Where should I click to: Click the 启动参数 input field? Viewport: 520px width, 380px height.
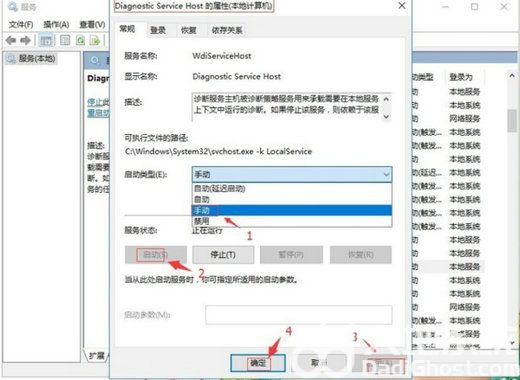pos(299,315)
